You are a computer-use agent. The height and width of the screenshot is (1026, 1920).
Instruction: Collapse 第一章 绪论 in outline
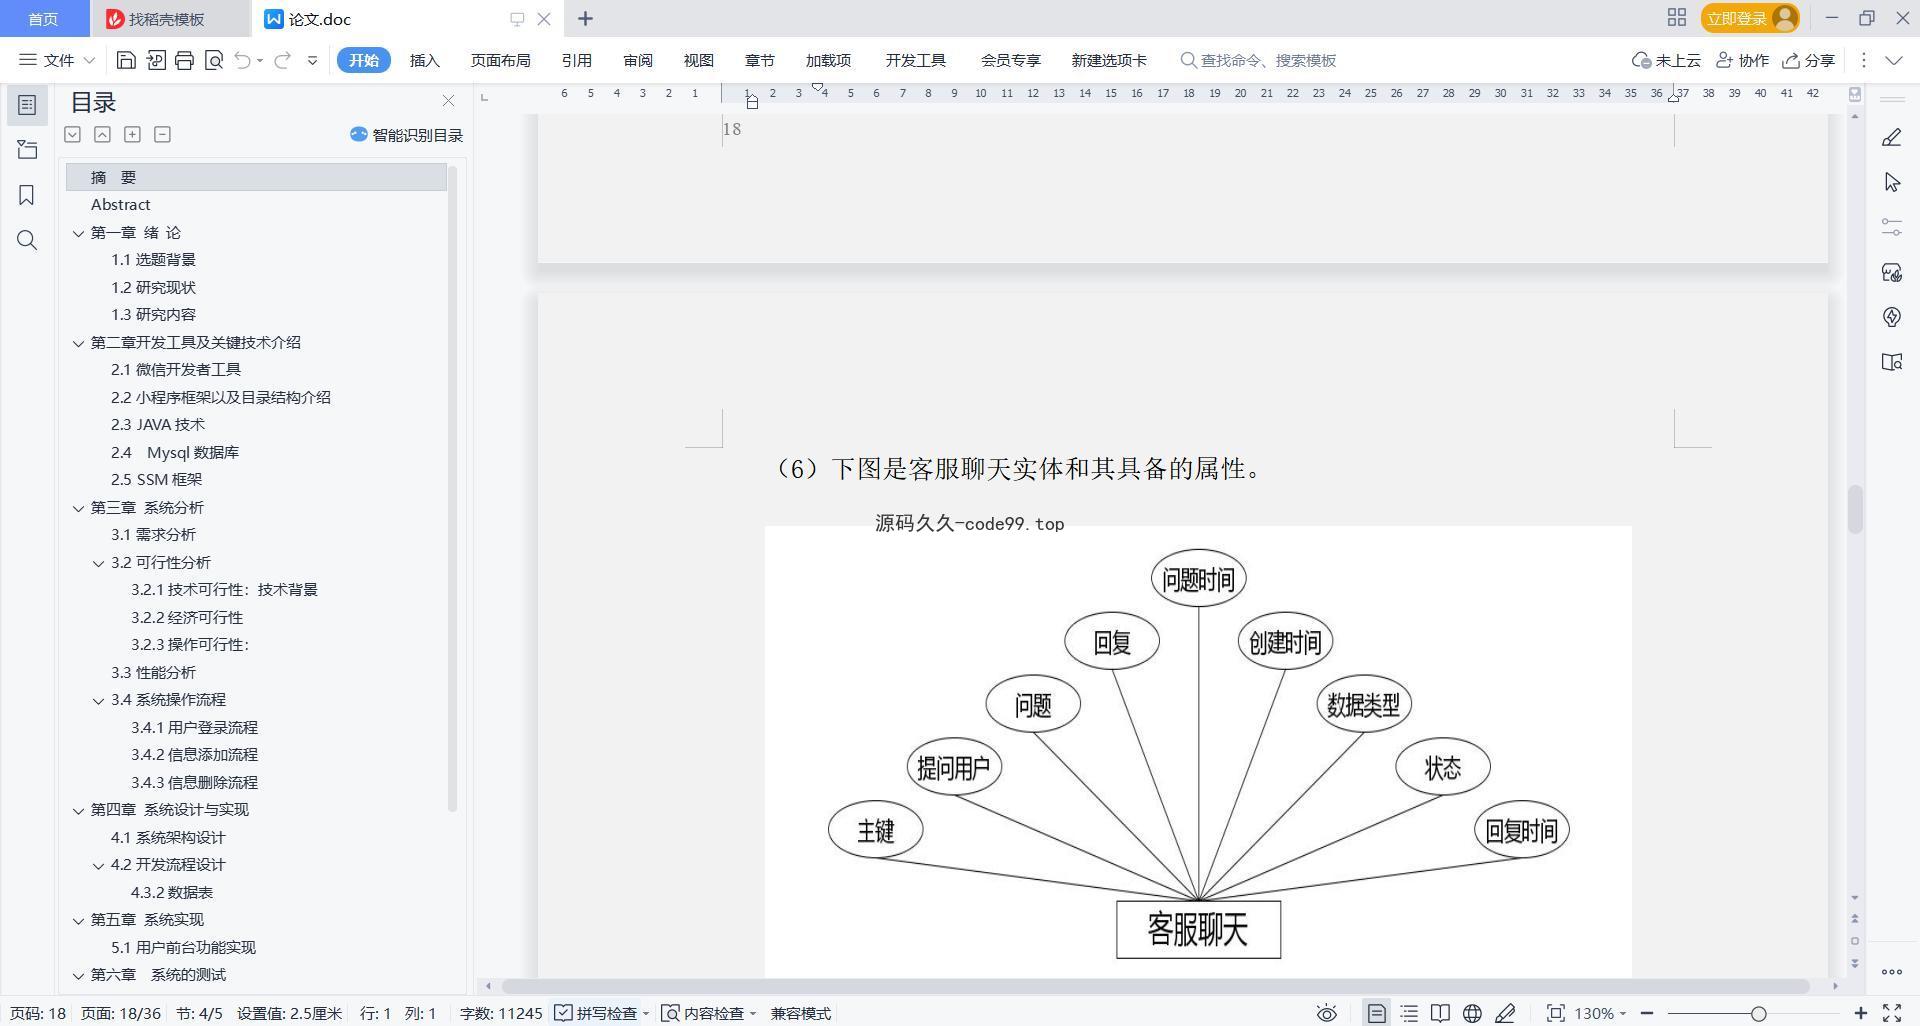[x=78, y=233]
